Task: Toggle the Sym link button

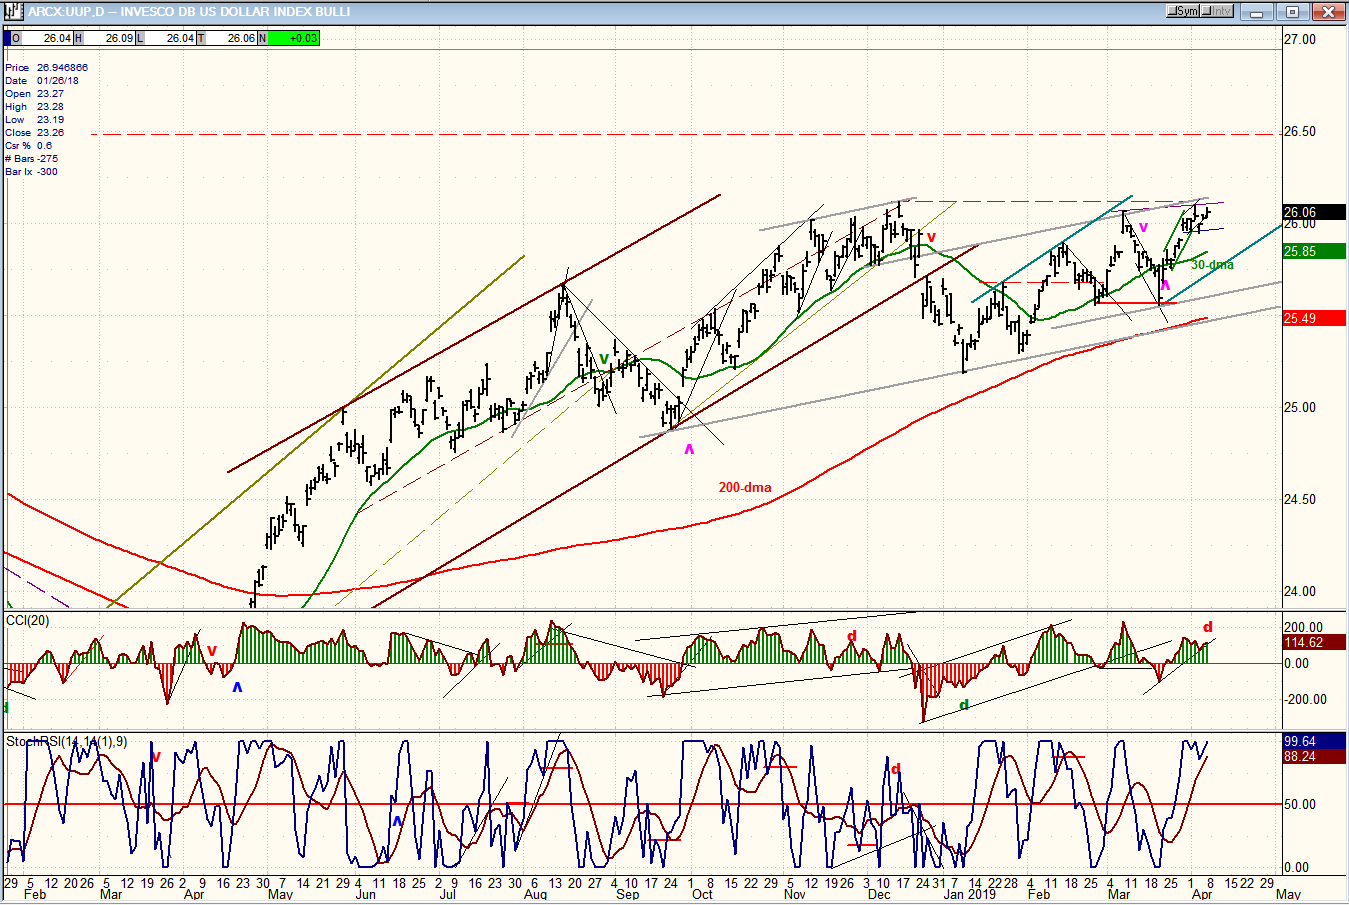Action: 1183,11
